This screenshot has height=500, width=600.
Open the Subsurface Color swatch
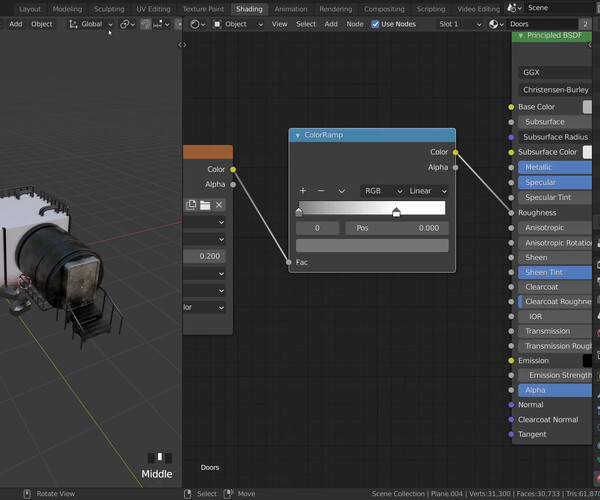click(x=587, y=152)
